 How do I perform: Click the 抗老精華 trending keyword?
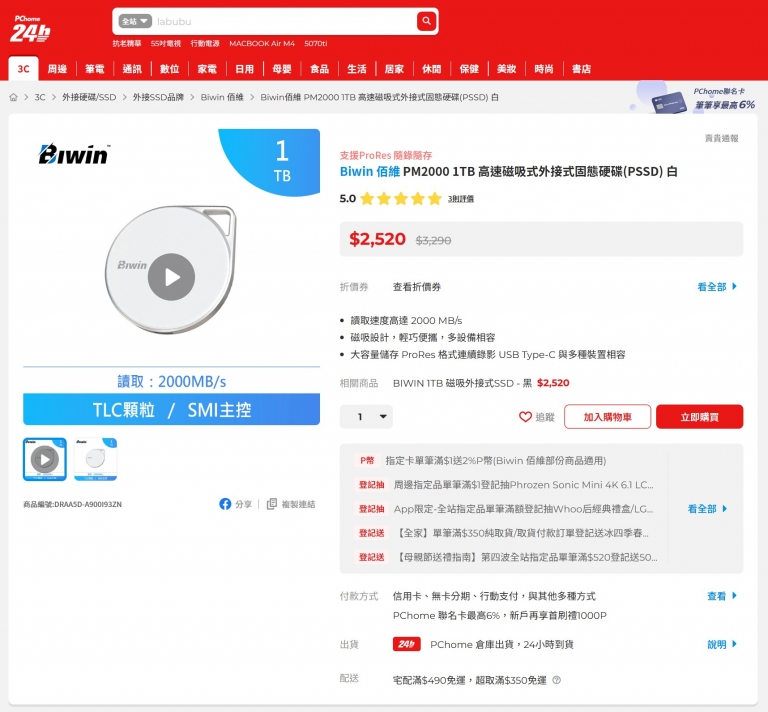127,43
